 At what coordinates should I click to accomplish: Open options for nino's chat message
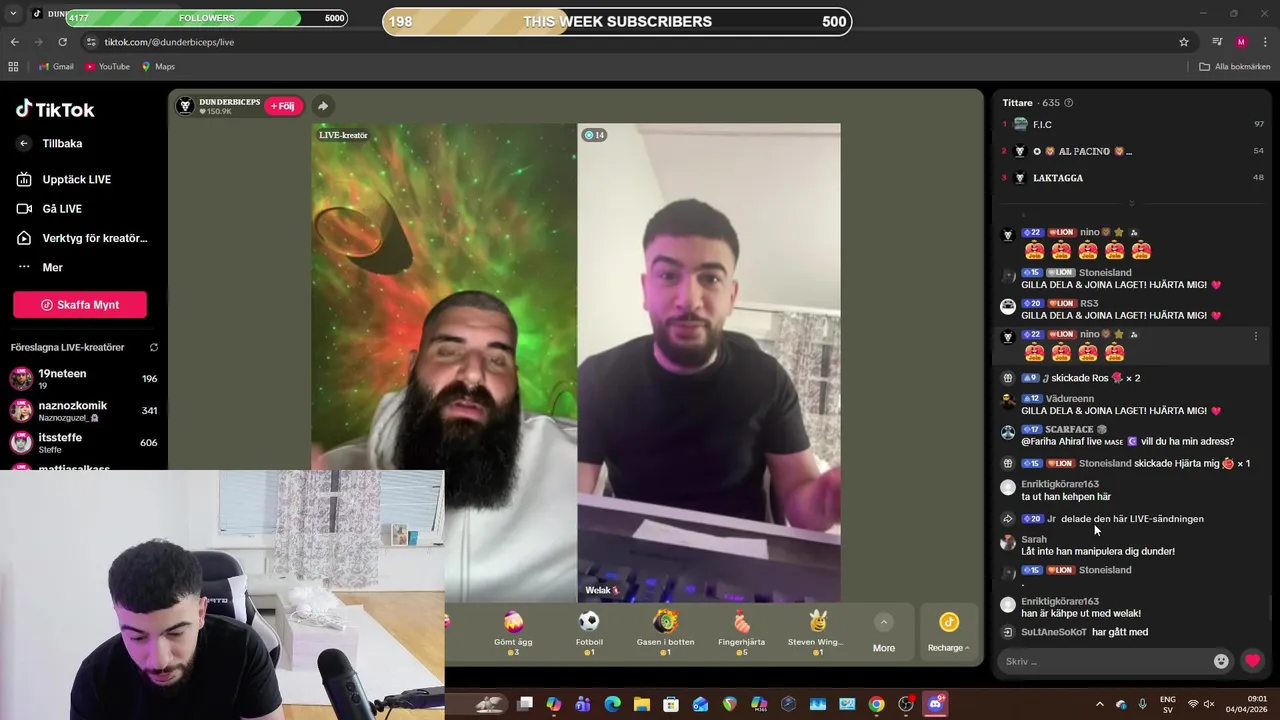click(1256, 336)
